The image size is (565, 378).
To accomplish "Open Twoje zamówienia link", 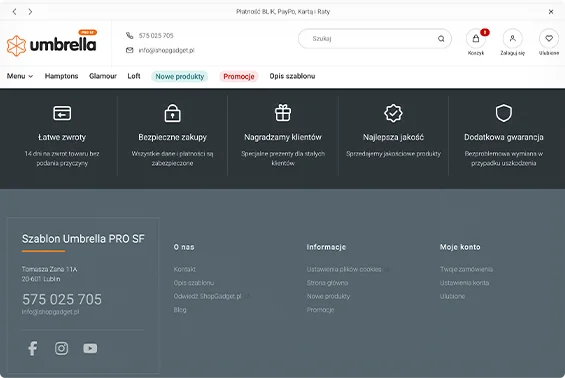I will click(466, 269).
